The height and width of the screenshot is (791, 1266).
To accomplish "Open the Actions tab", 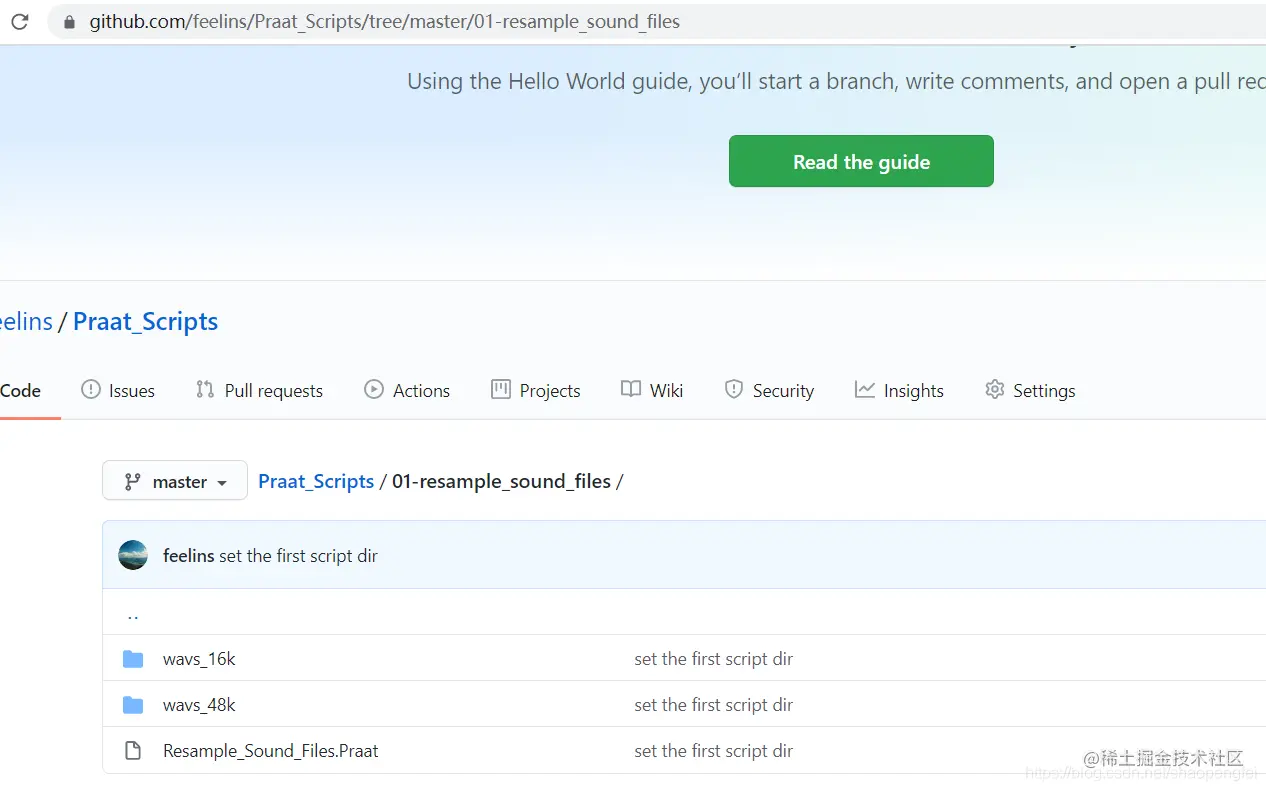I will (407, 390).
